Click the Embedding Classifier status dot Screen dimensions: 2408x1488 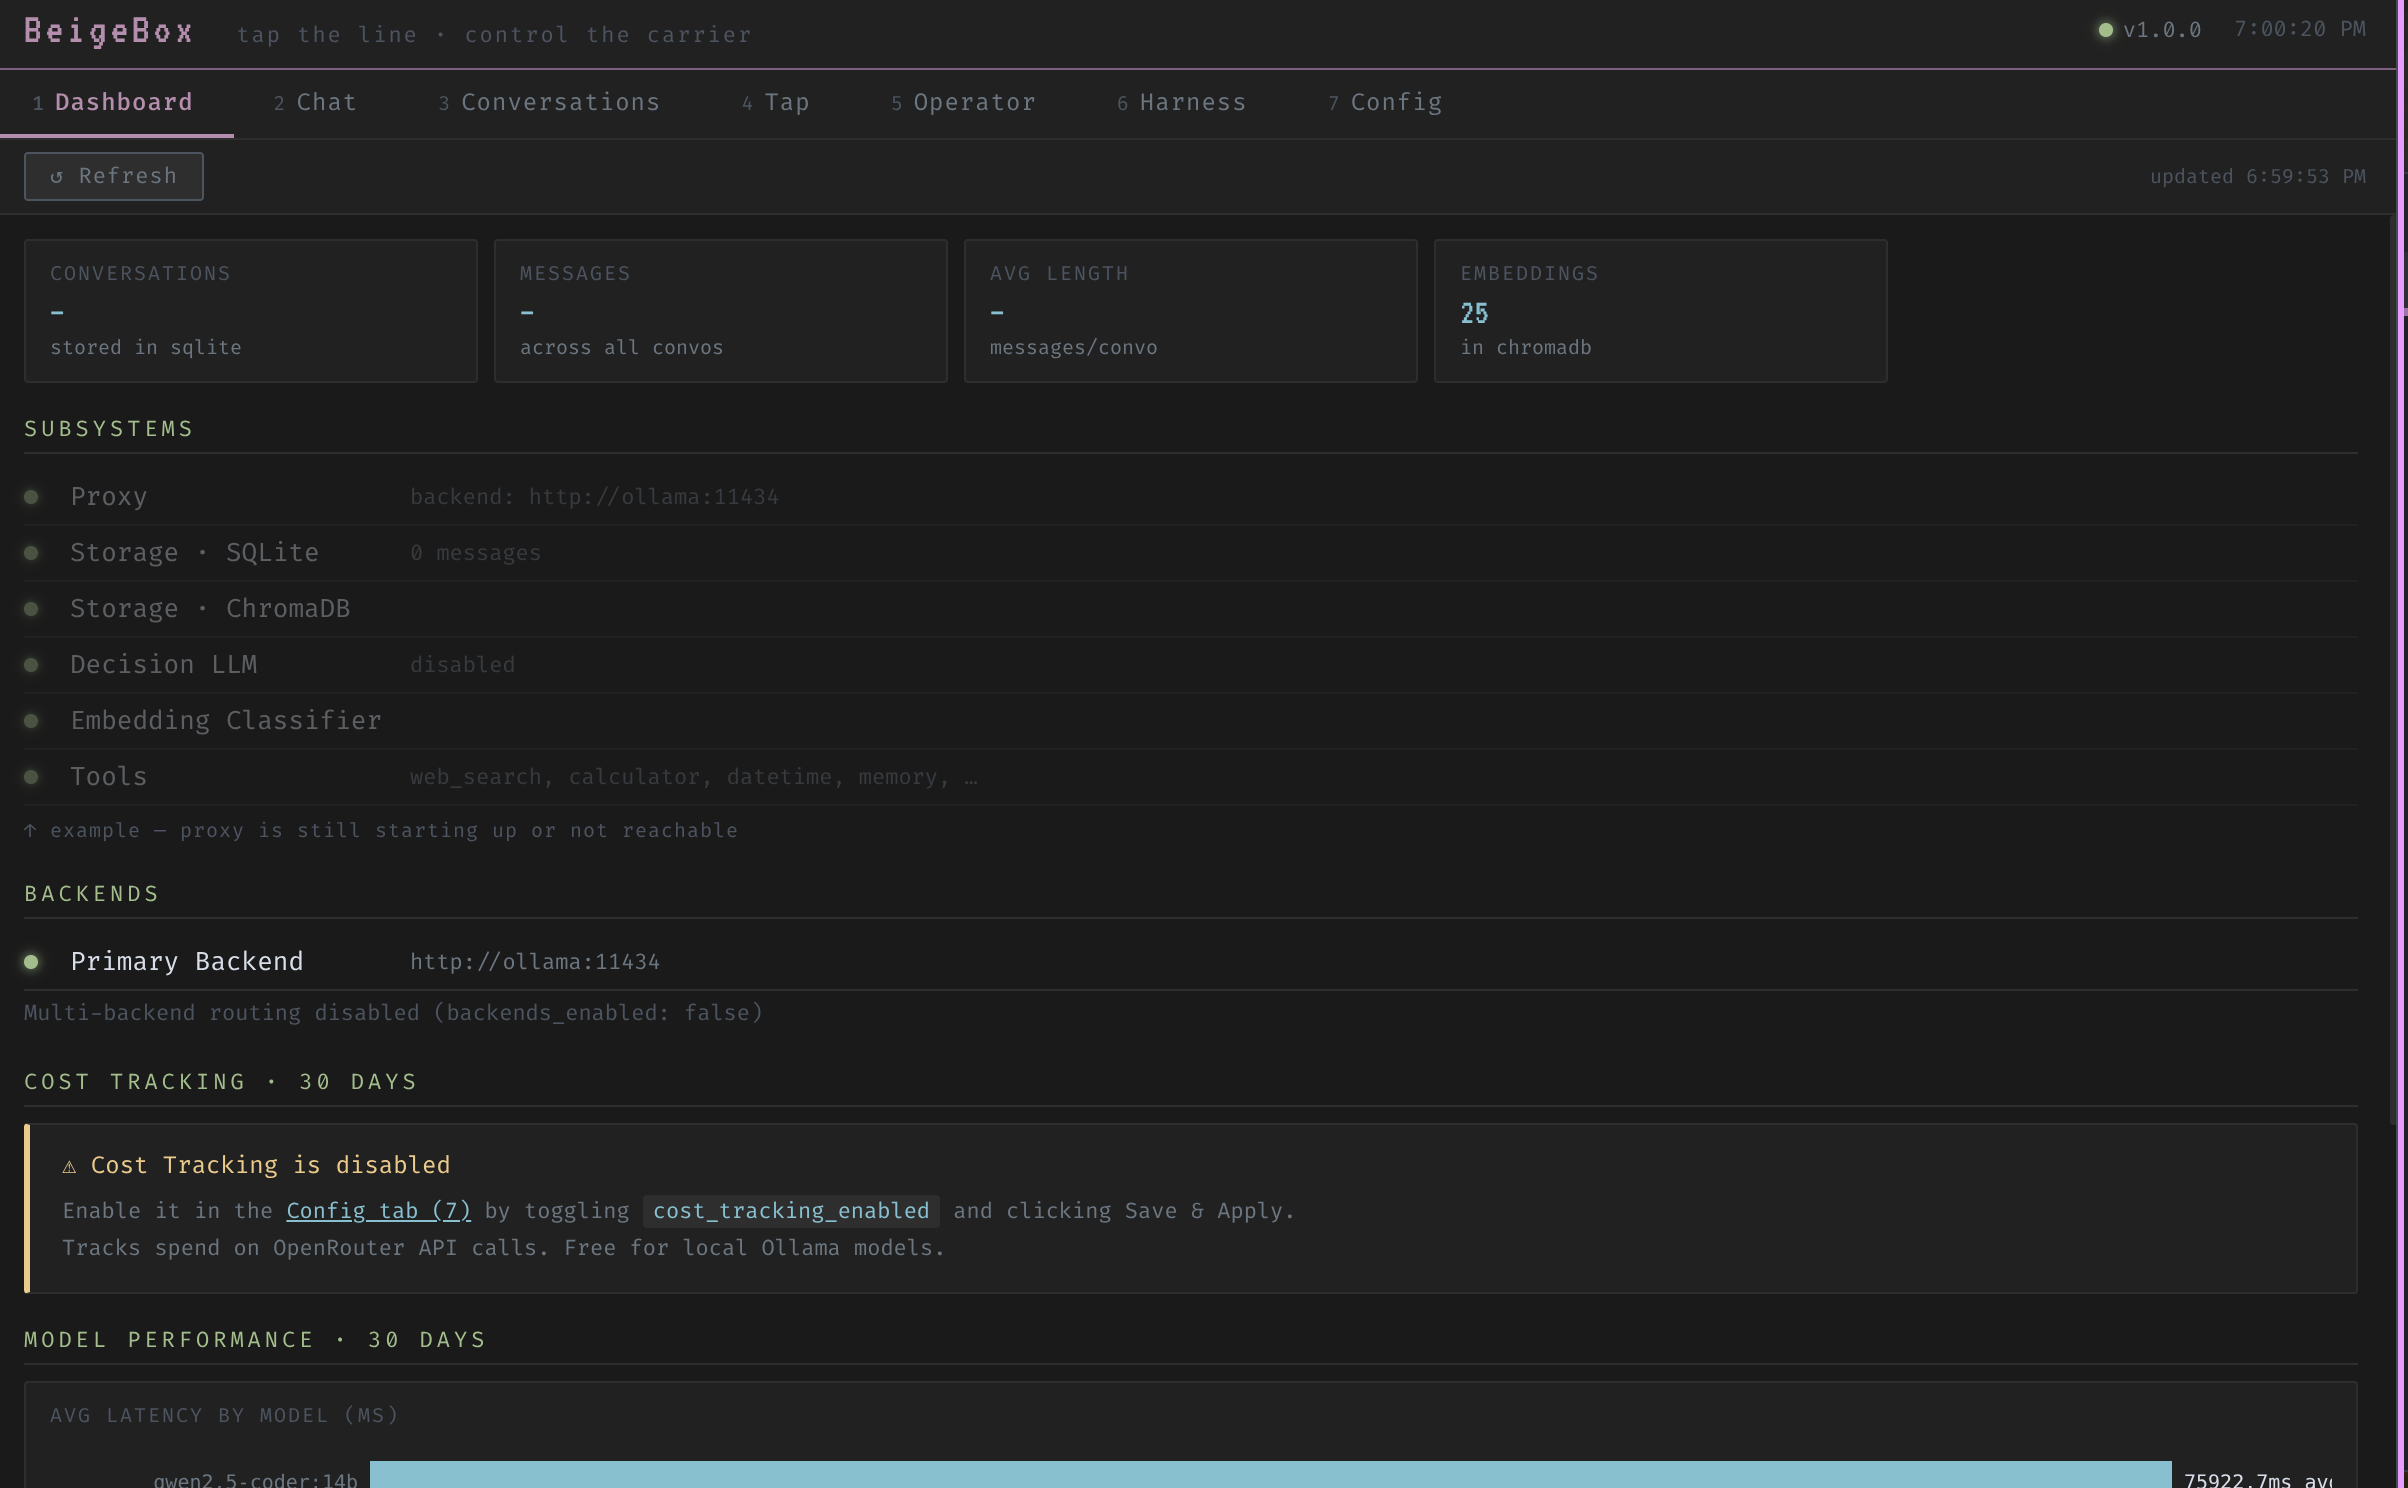[x=32, y=721]
